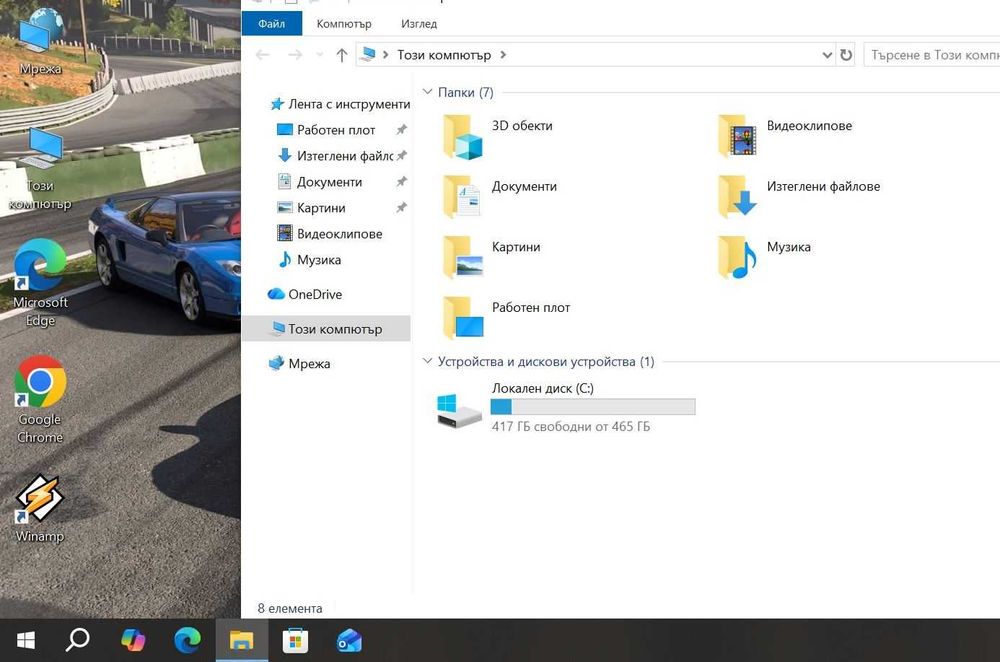Viewport: 1000px width, 662px height.
Task: Click the computer icon in address bar
Action: [x=367, y=55]
